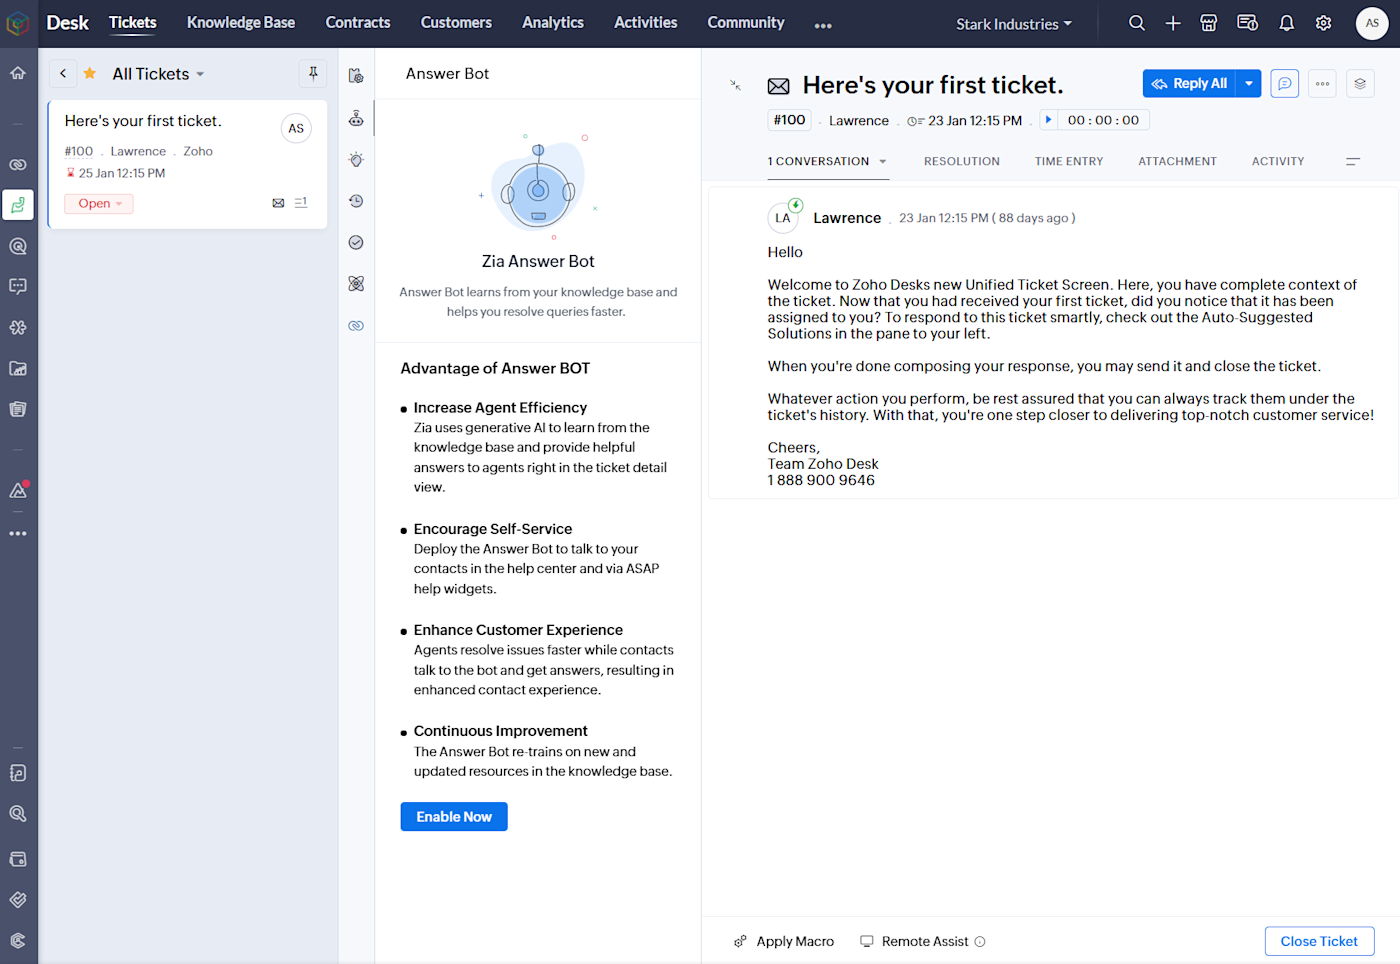The height and width of the screenshot is (964, 1400).
Task: Expand the All Tickets view dropdown
Action: click(200, 74)
